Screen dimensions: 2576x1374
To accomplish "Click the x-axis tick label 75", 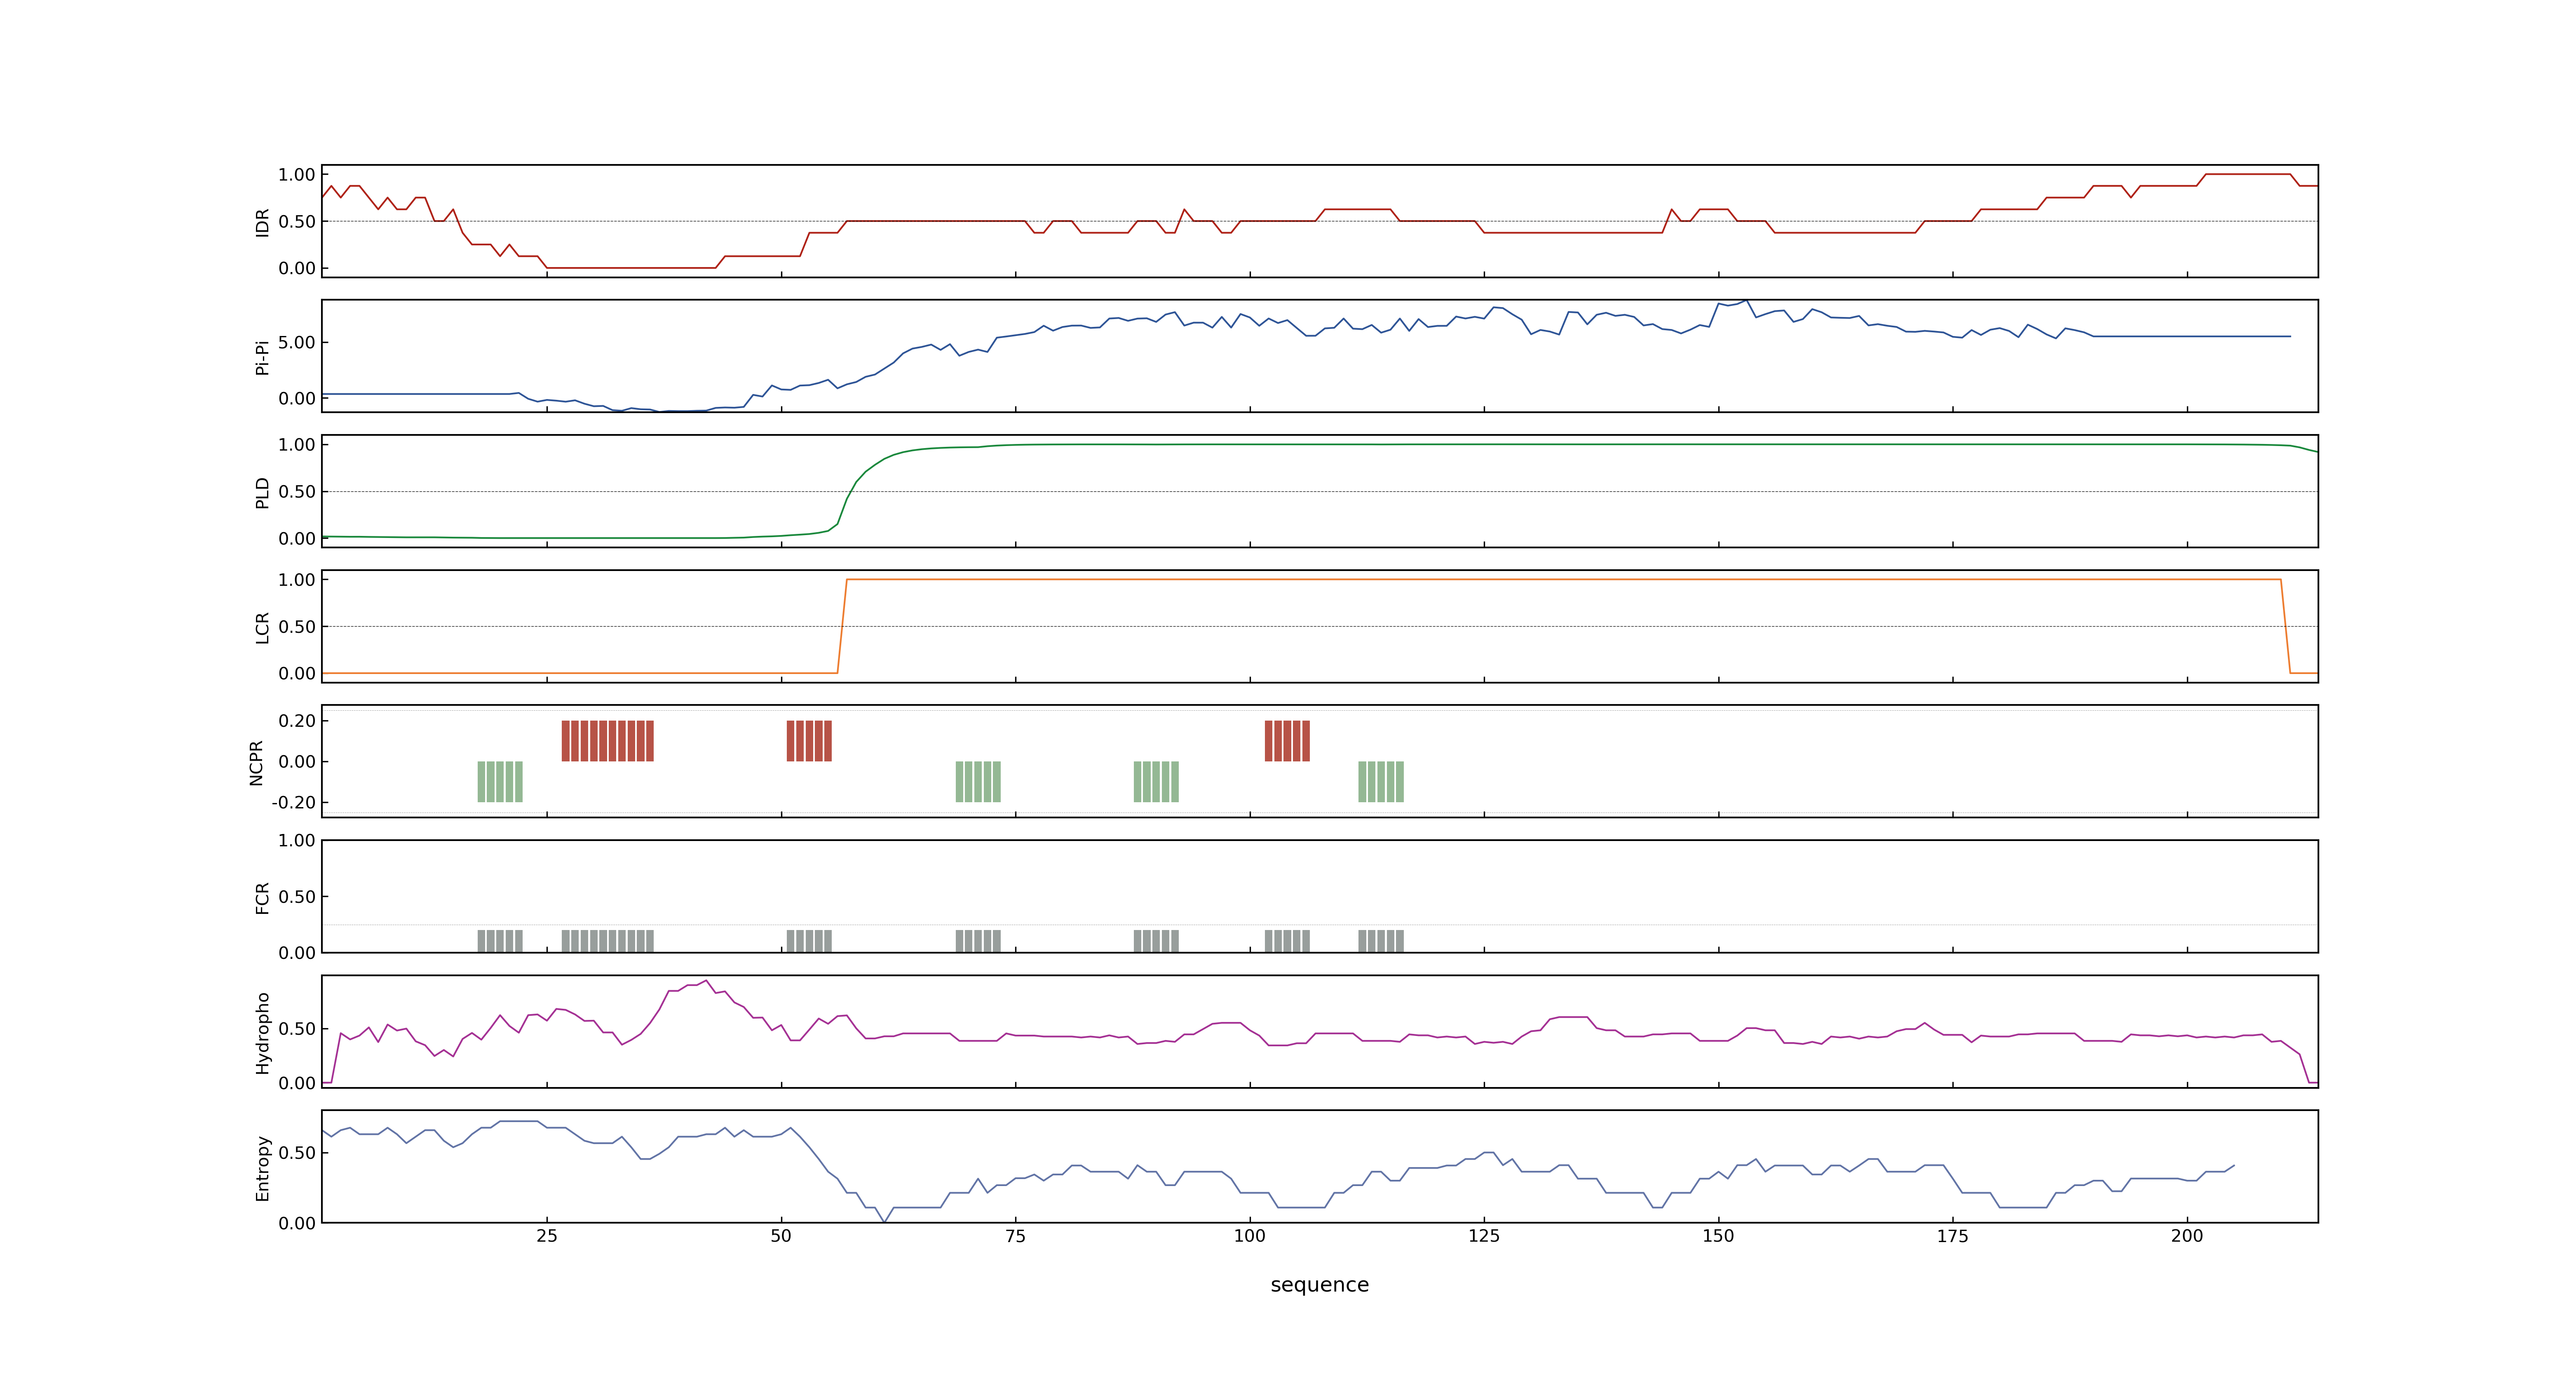I will coord(1015,1236).
